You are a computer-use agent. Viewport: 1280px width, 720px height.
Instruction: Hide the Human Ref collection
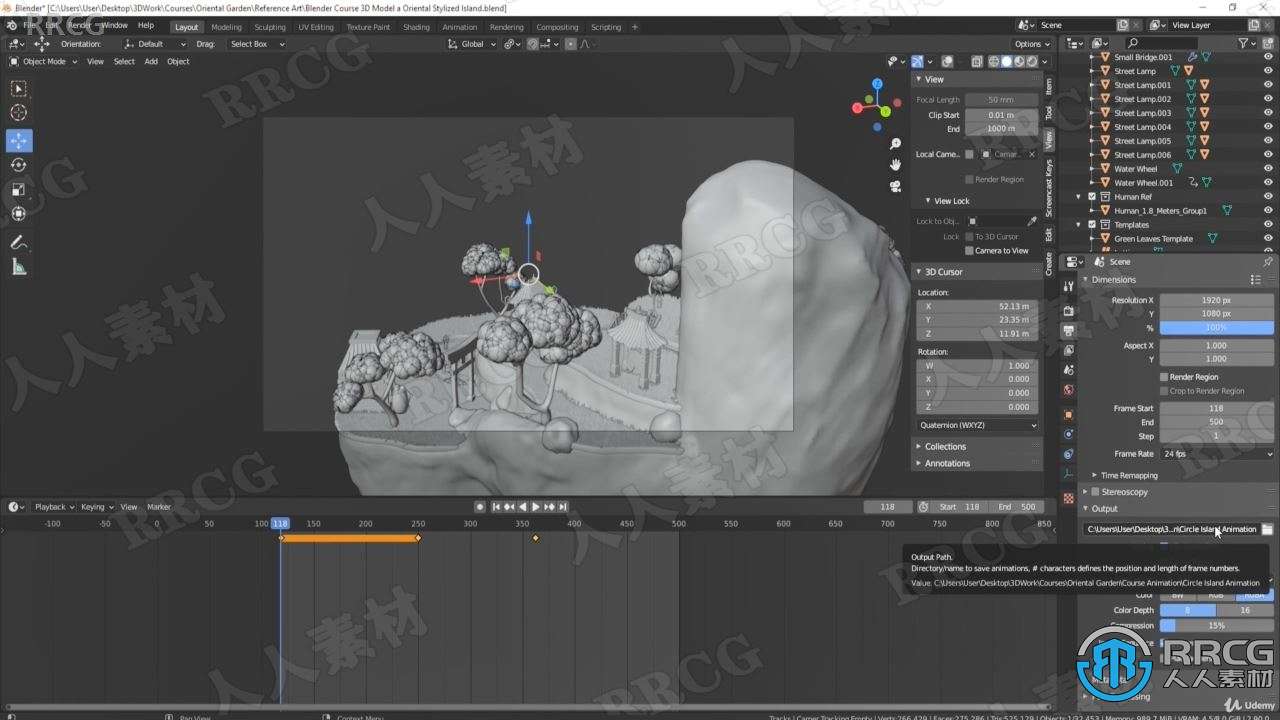pos(1268,197)
